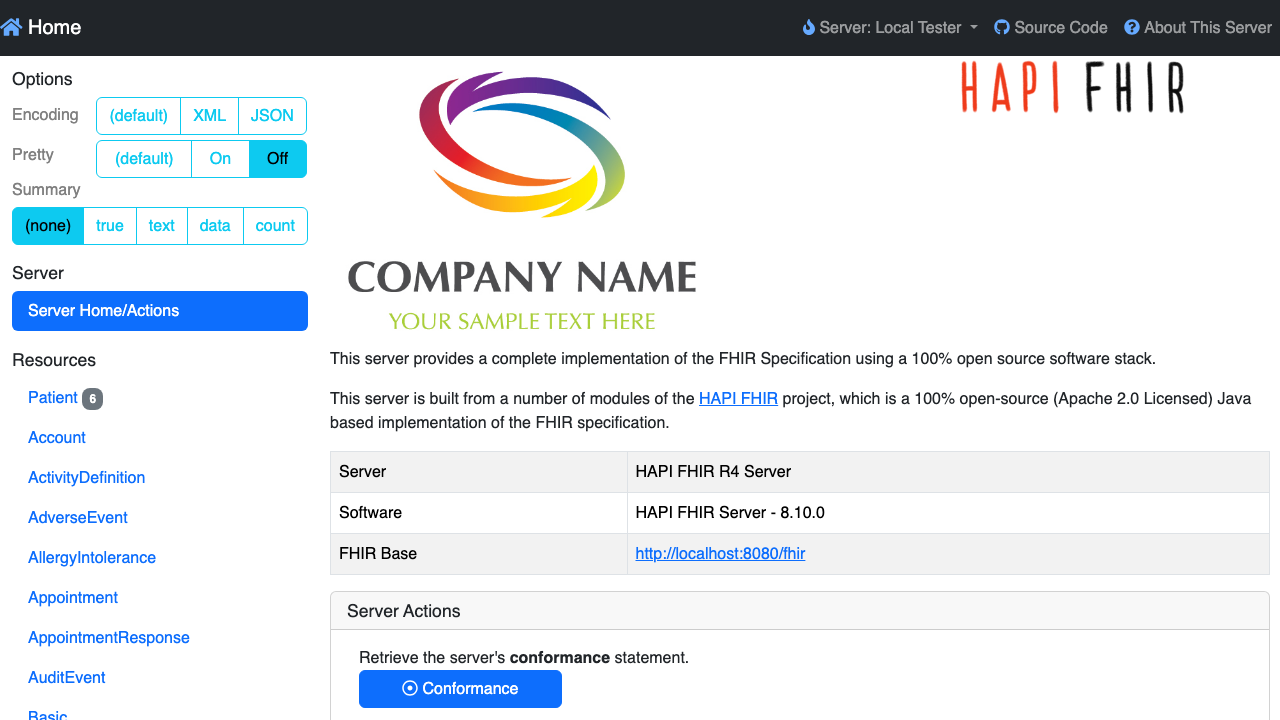Click the circle icon in the Conformance button

[x=409, y=688]
